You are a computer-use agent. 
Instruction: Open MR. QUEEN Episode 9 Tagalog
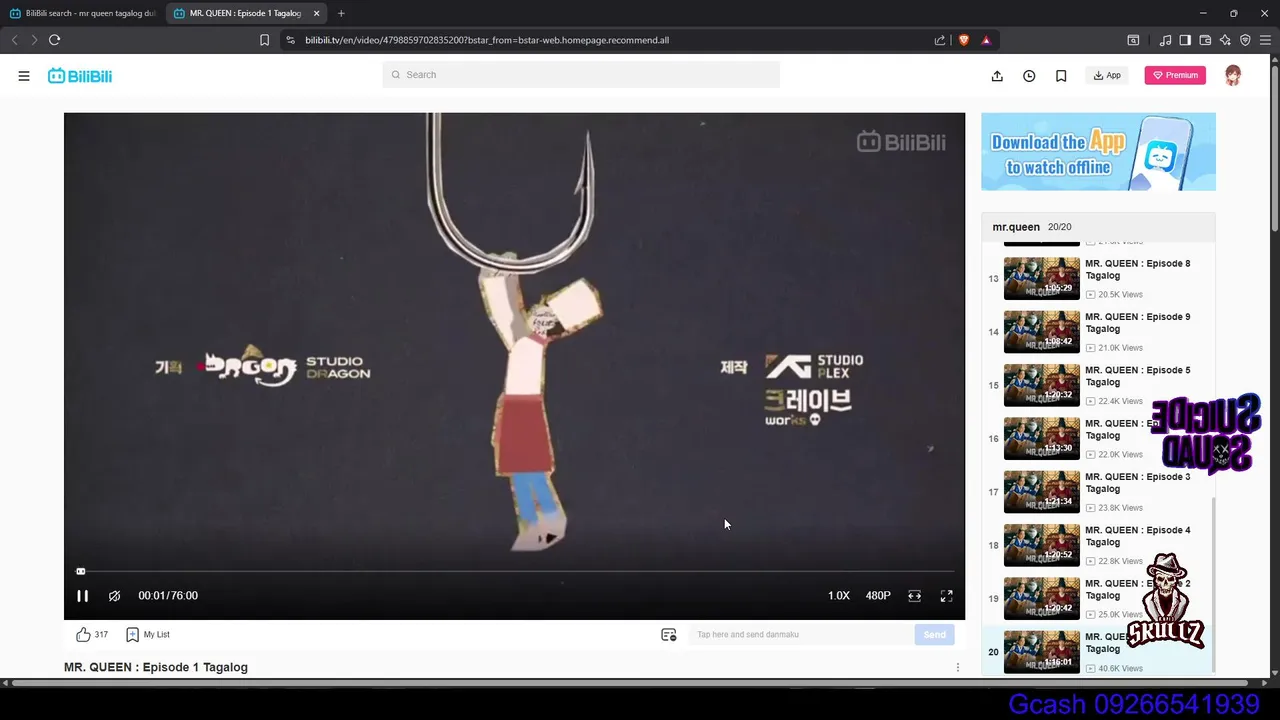click(1138, 323)
